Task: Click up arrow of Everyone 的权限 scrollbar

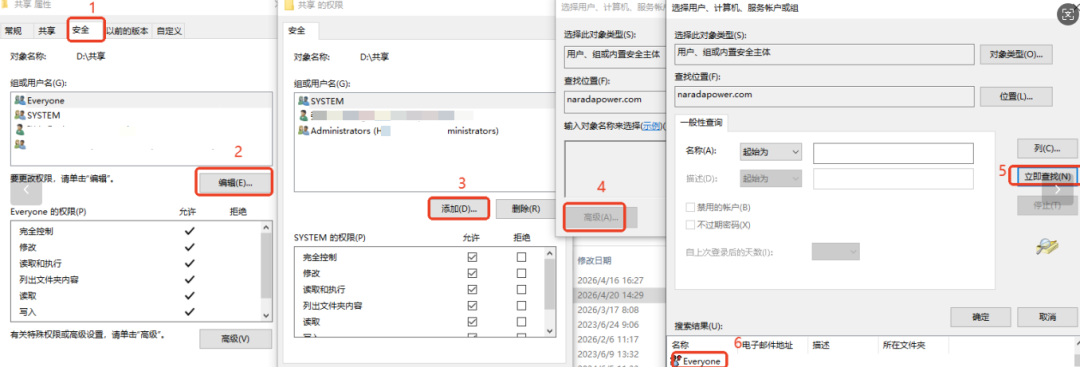Action: 267,227
